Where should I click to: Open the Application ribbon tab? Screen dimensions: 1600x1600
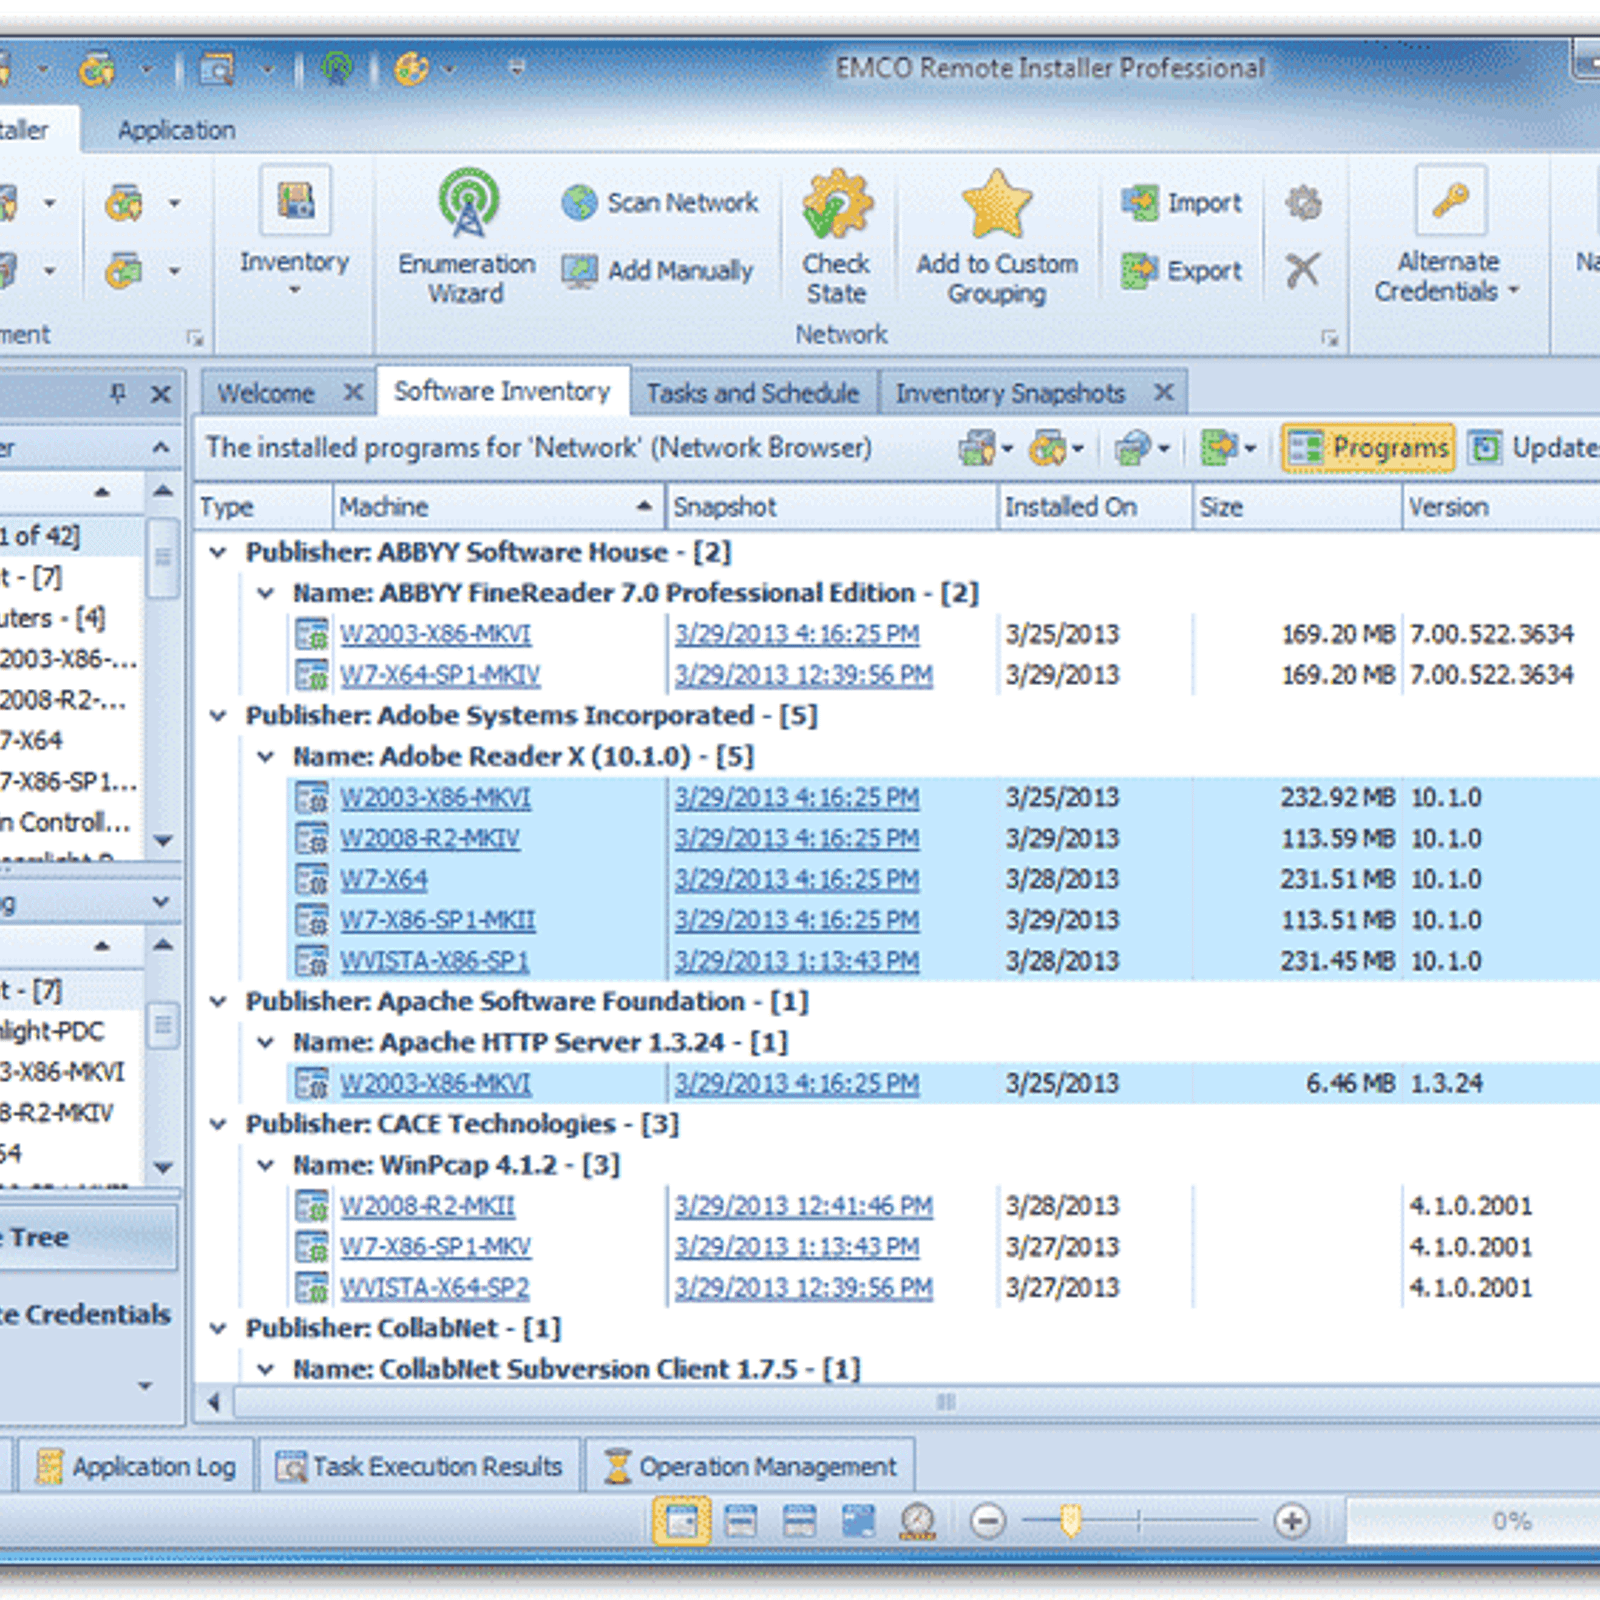(x=176, y=130)
